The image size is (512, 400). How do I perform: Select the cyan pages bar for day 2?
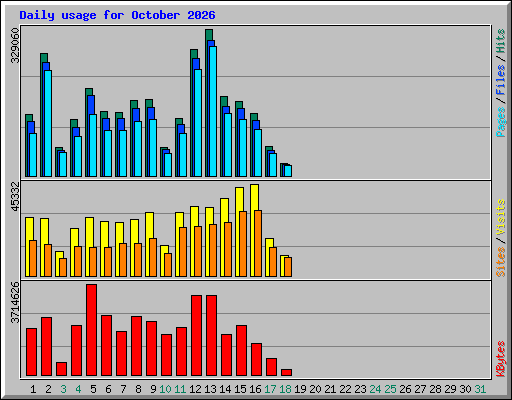click(x=48, y=123)
